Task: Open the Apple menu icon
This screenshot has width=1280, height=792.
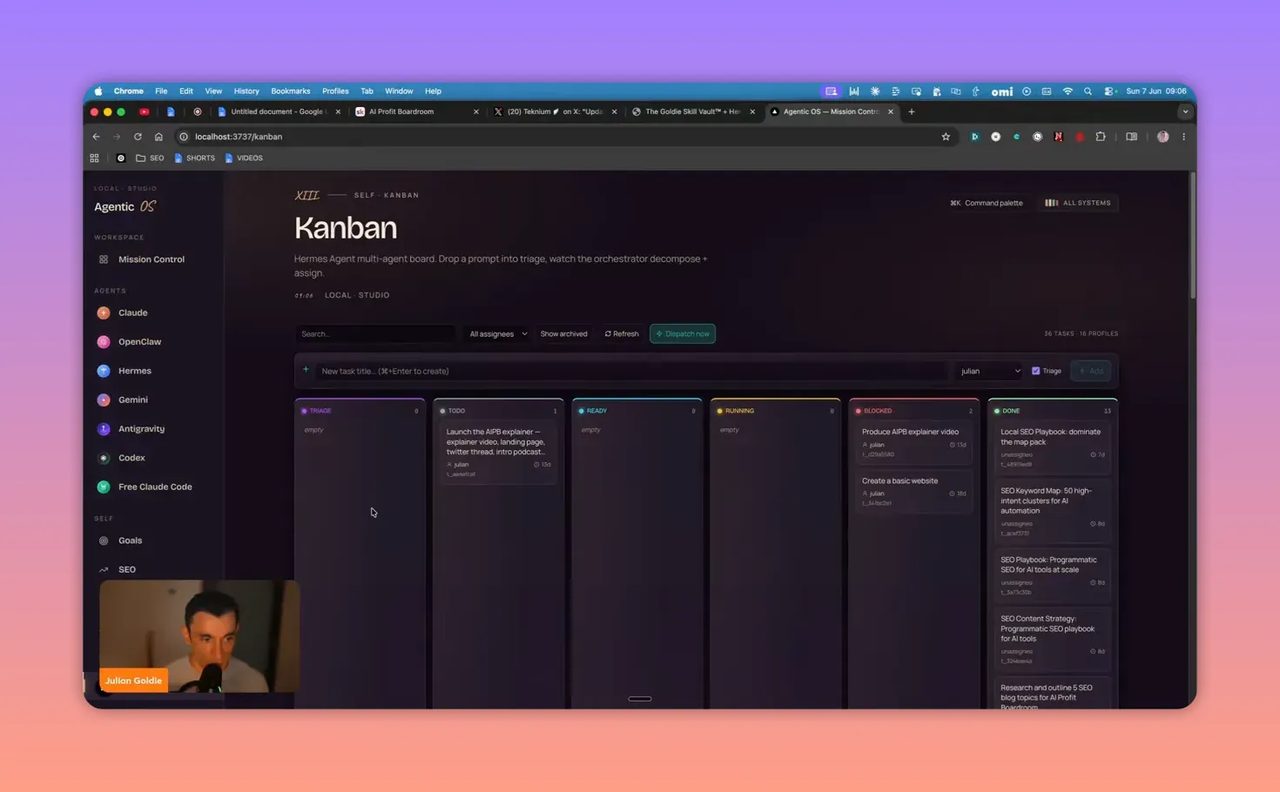Action: (x=98, y=91)
